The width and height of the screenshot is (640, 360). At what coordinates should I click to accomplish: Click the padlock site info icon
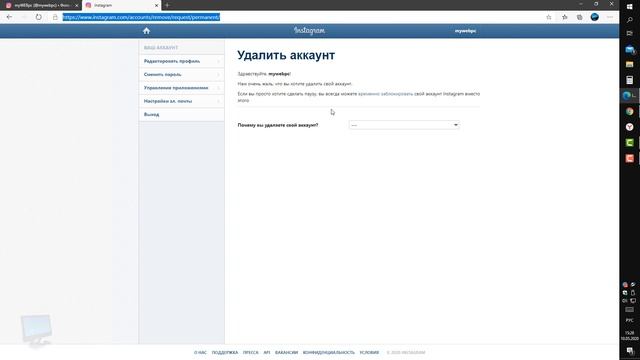click(x=55, y=17)
